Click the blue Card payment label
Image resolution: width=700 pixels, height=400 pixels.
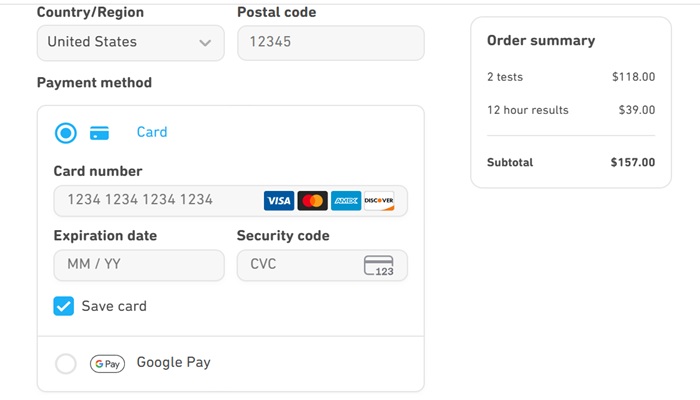pos(152,132)
